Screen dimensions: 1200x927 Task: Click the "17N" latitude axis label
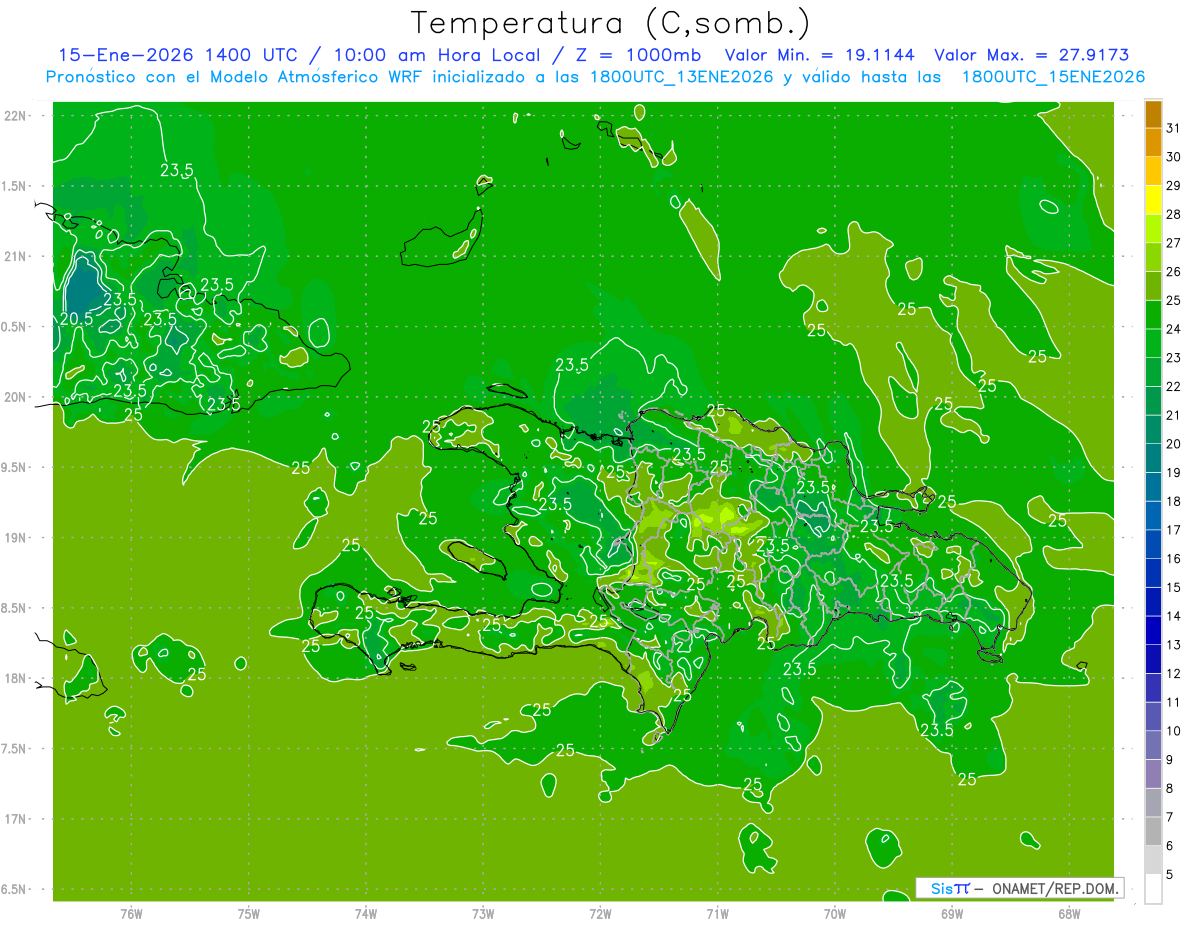(x=15, y=819)
